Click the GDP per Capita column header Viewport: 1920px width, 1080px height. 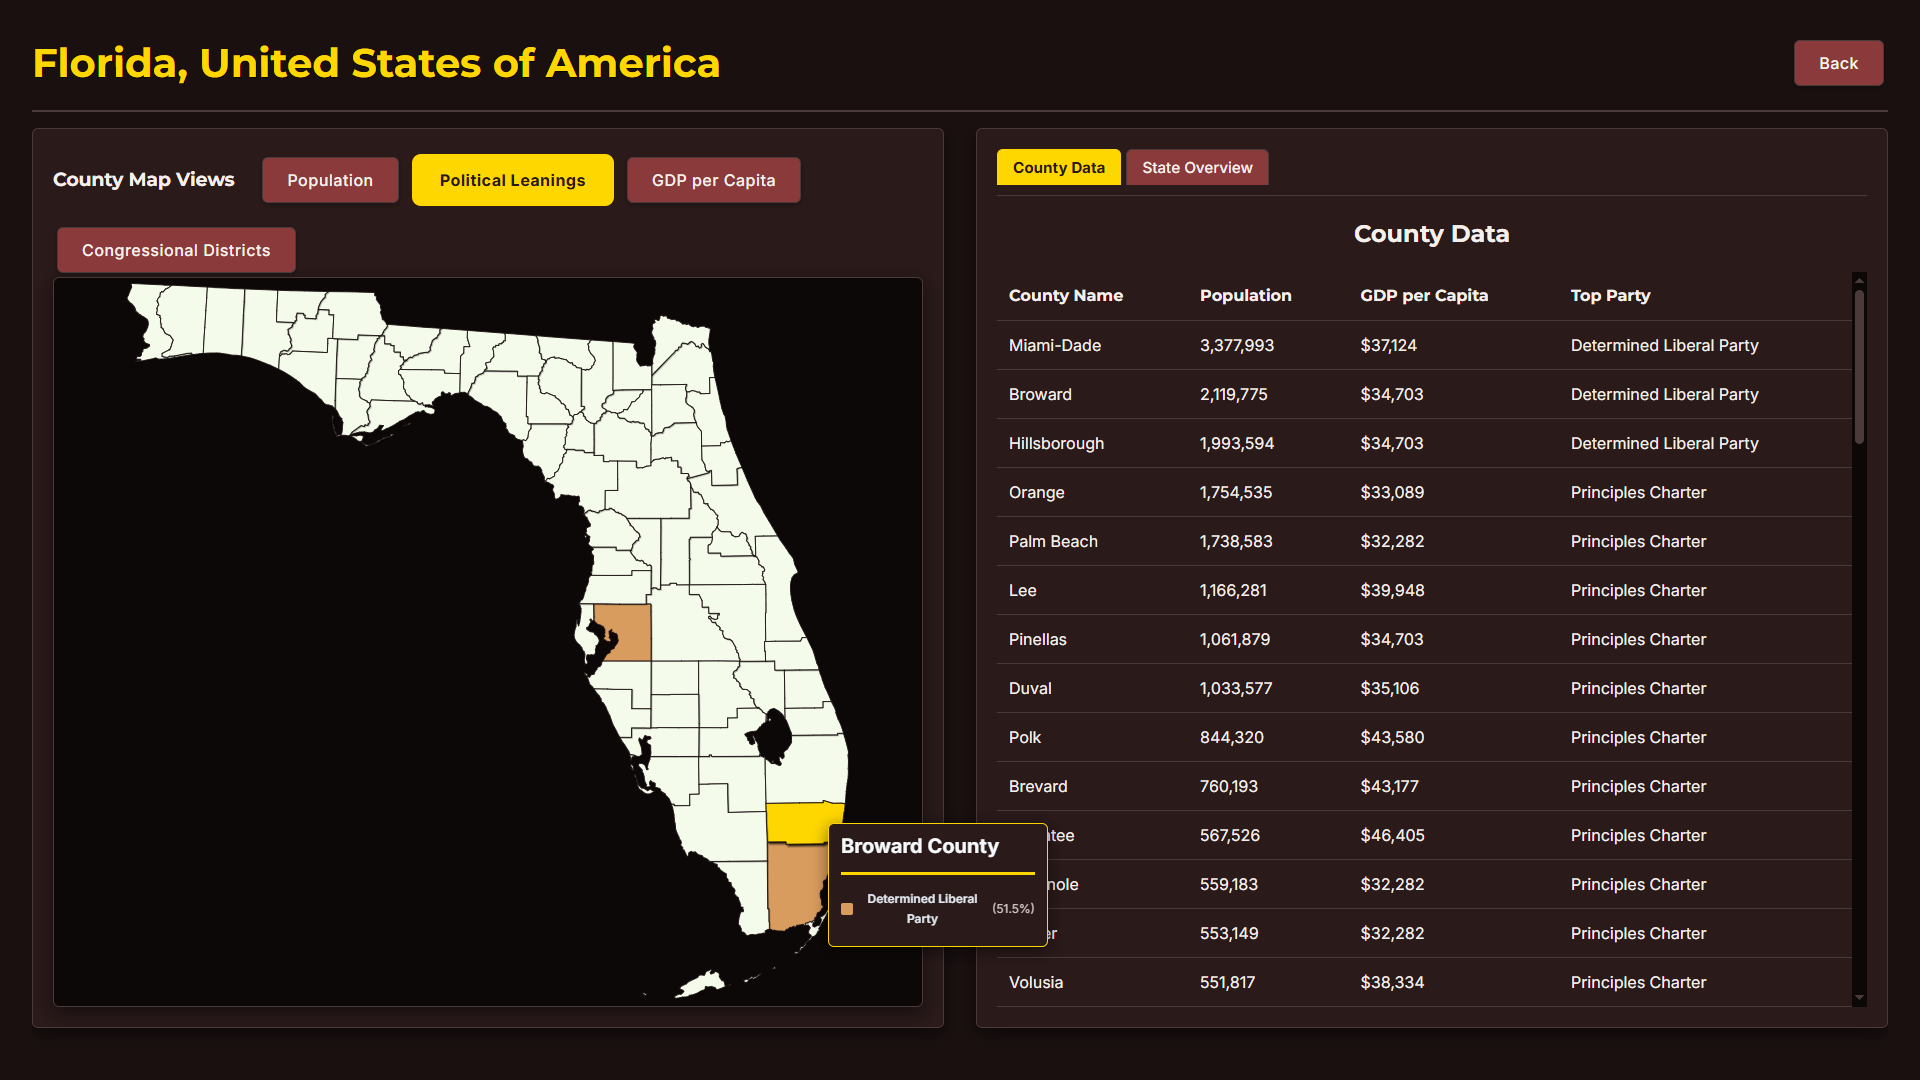1423,296
